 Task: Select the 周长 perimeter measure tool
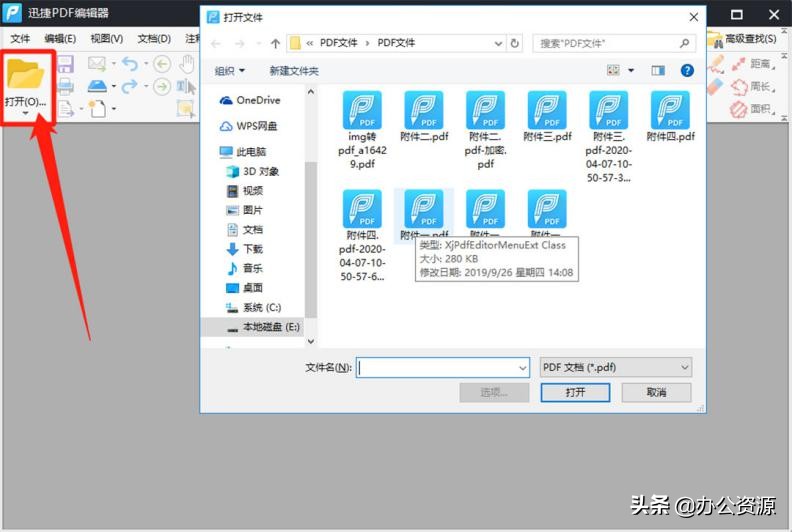point(753,86)
